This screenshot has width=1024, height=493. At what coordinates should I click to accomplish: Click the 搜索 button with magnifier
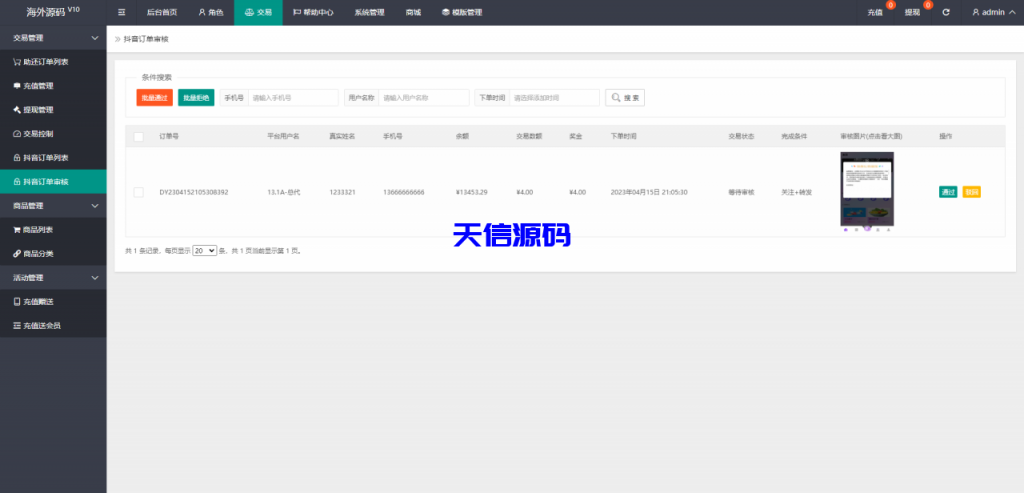[x=625, y=97]
